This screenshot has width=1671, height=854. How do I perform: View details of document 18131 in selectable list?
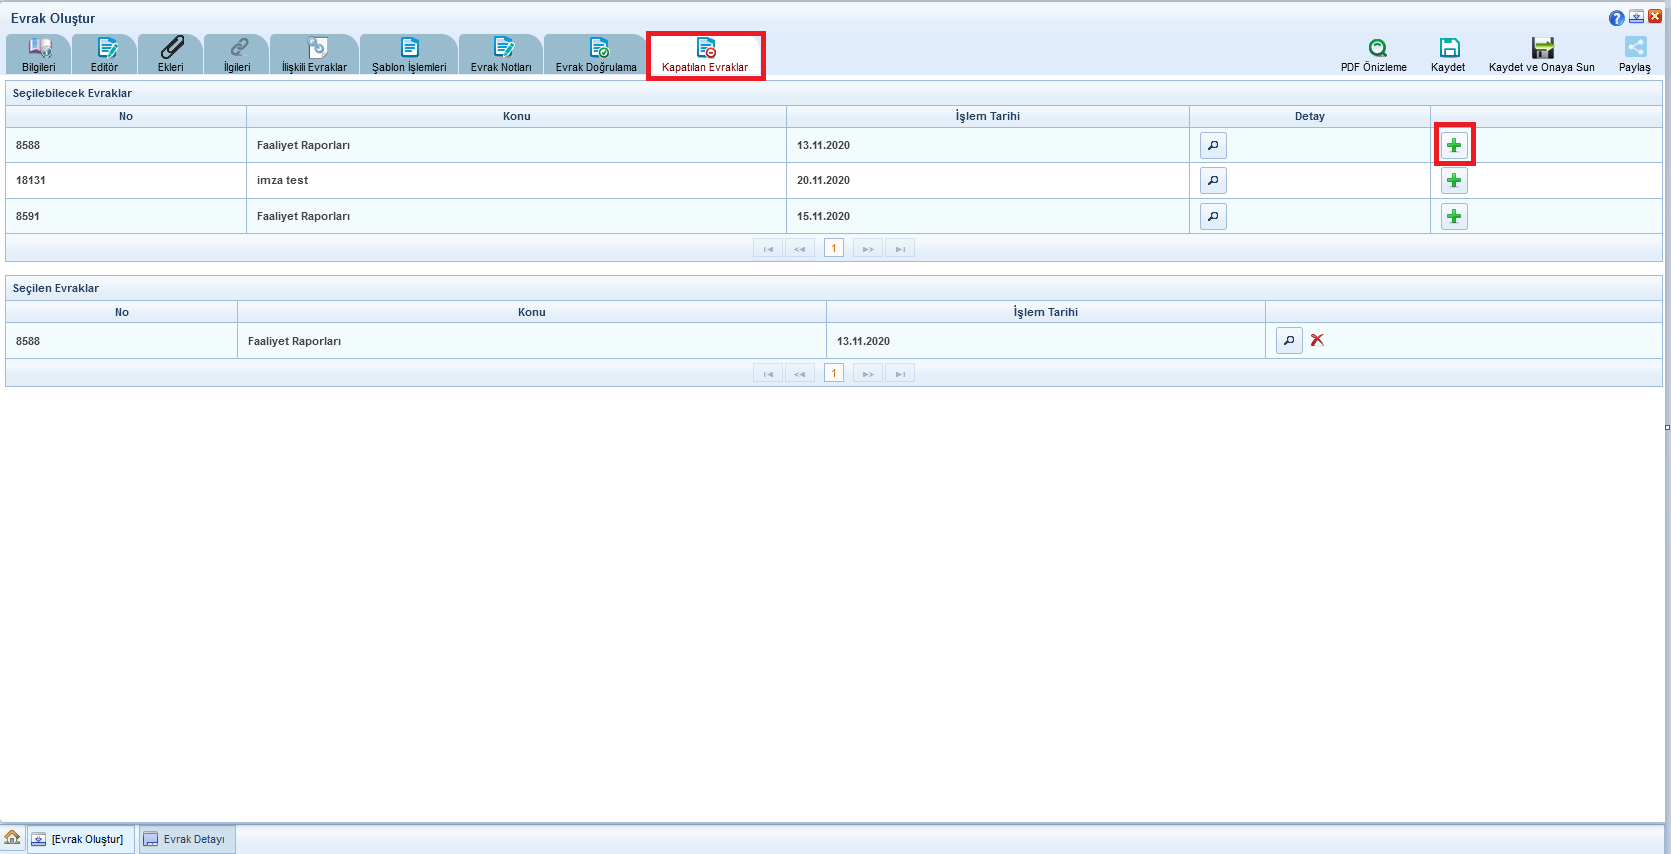1213,181
